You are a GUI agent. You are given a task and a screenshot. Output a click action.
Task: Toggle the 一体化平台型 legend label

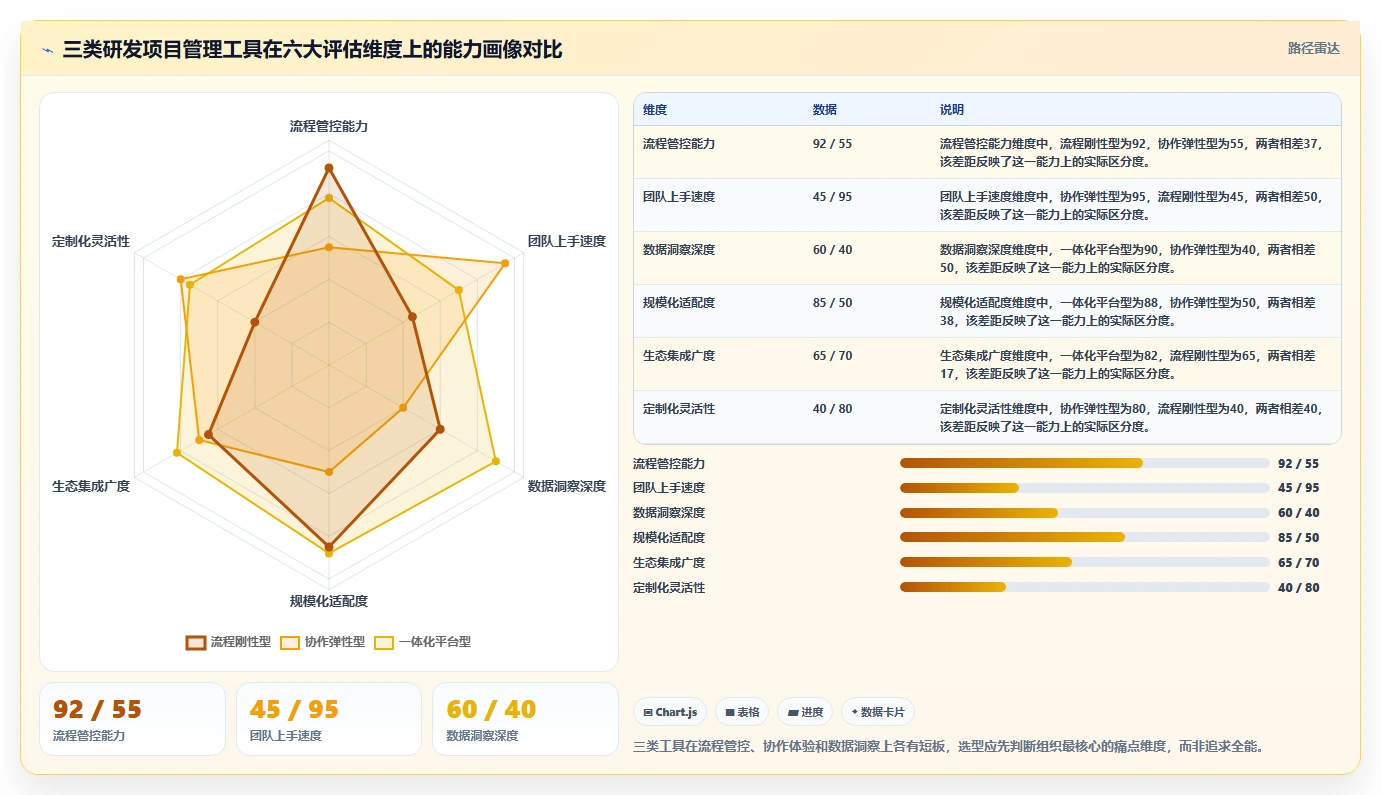tap(434, 642)
